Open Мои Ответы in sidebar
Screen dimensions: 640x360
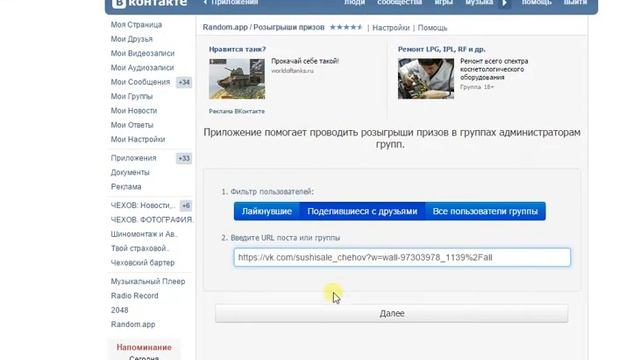(132, 125)
